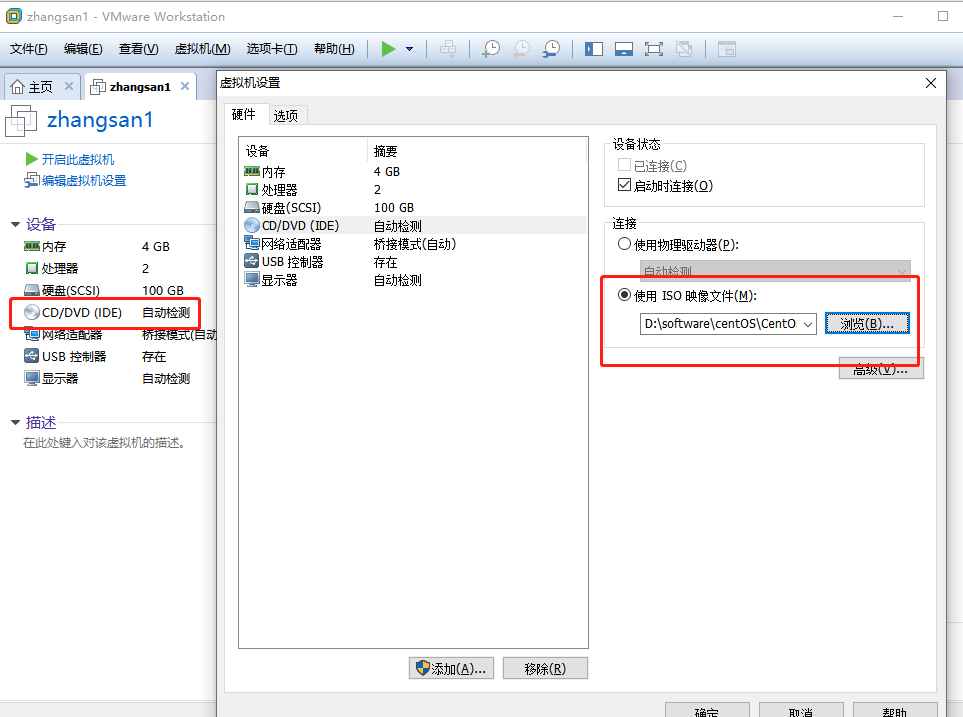Click the 设备 column header
This screenshot has height=717, width=963.
pos(303,151)
